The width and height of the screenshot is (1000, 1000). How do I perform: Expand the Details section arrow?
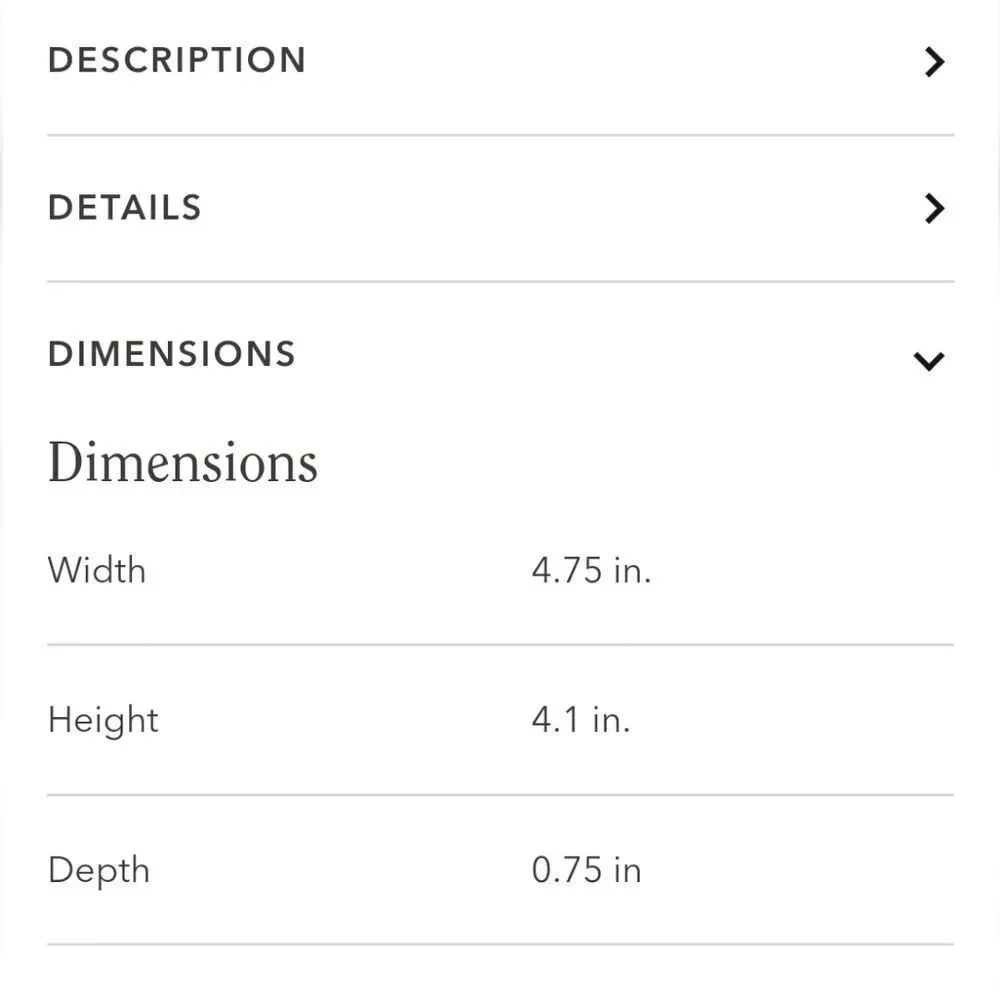934,209
